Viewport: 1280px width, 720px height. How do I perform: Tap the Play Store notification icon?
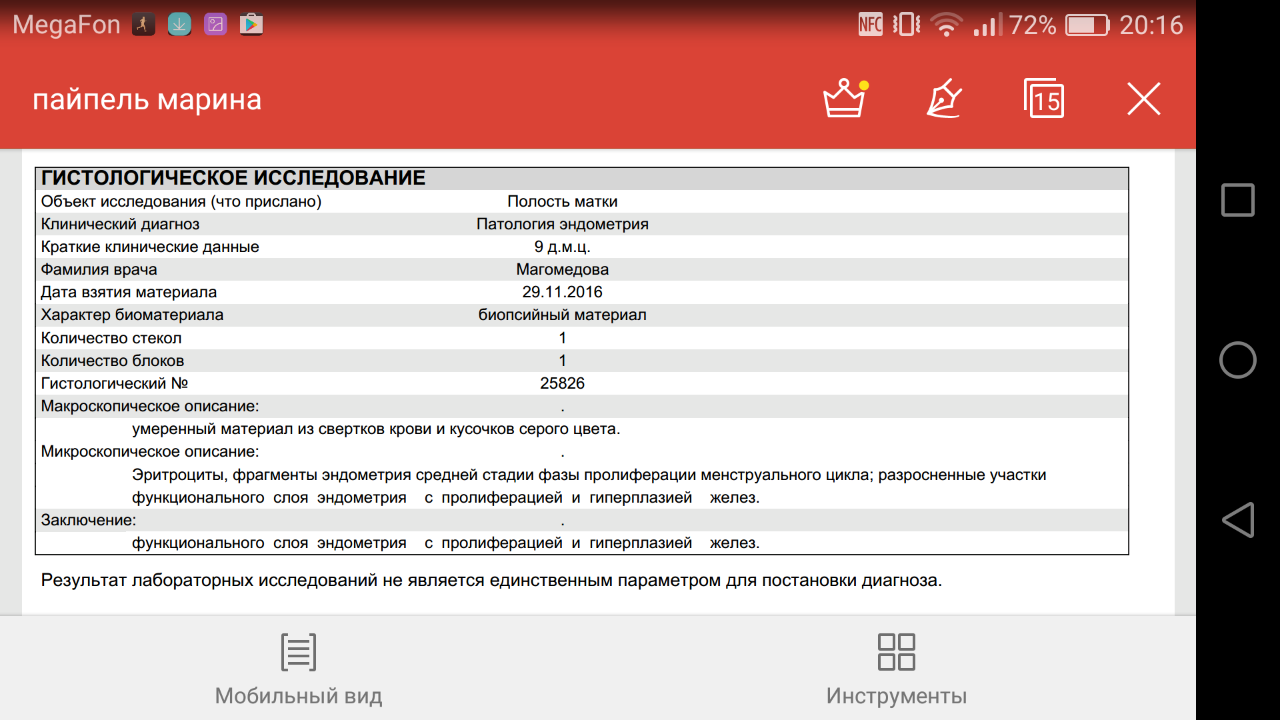[251, 24]
